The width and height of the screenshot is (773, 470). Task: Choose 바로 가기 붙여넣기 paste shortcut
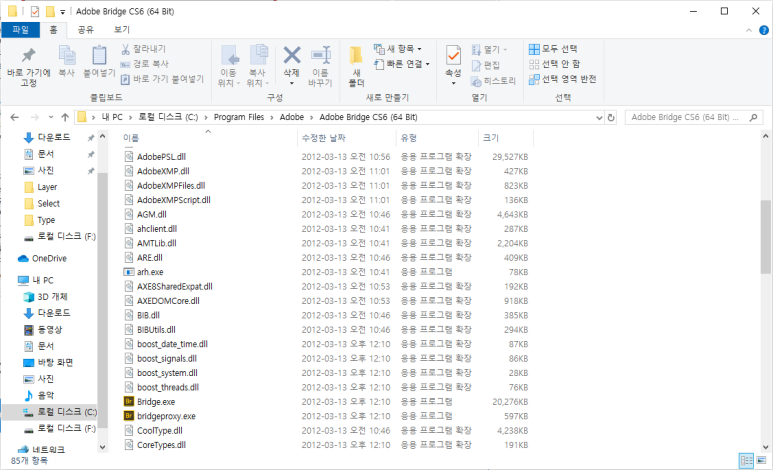162,78
